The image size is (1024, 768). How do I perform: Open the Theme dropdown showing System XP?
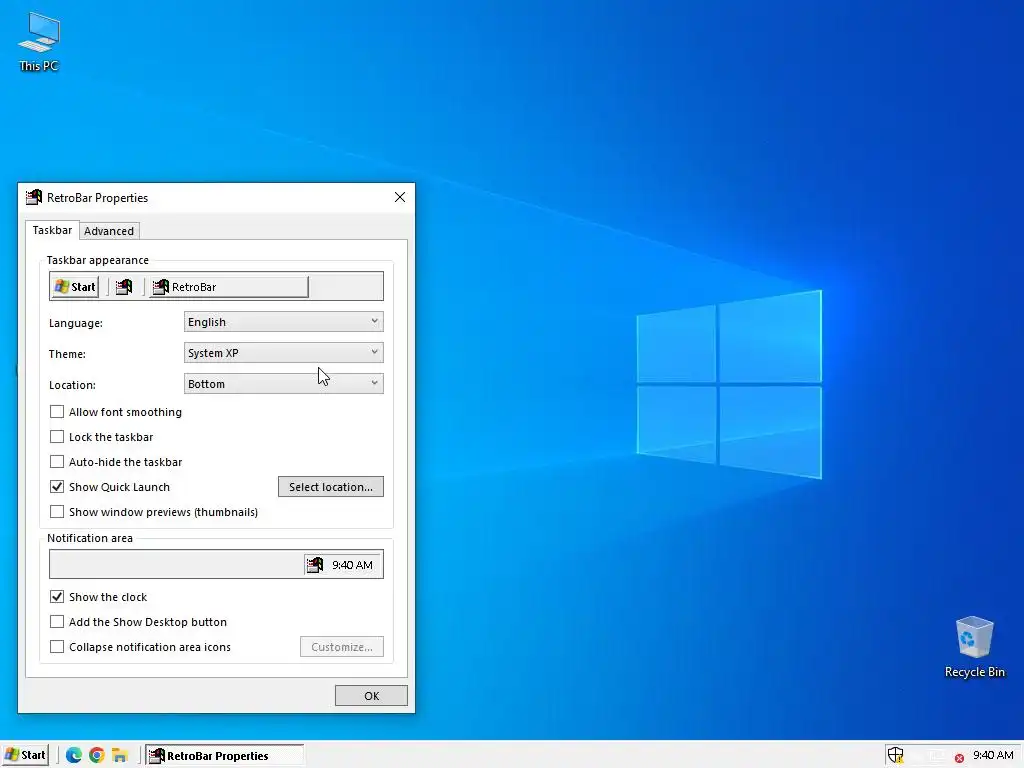[x=283, y=353]
